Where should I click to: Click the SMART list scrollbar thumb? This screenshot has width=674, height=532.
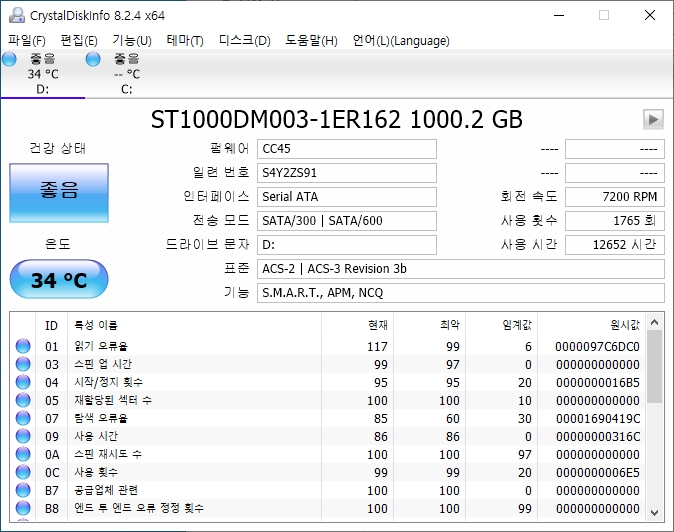tap(655, 367)
